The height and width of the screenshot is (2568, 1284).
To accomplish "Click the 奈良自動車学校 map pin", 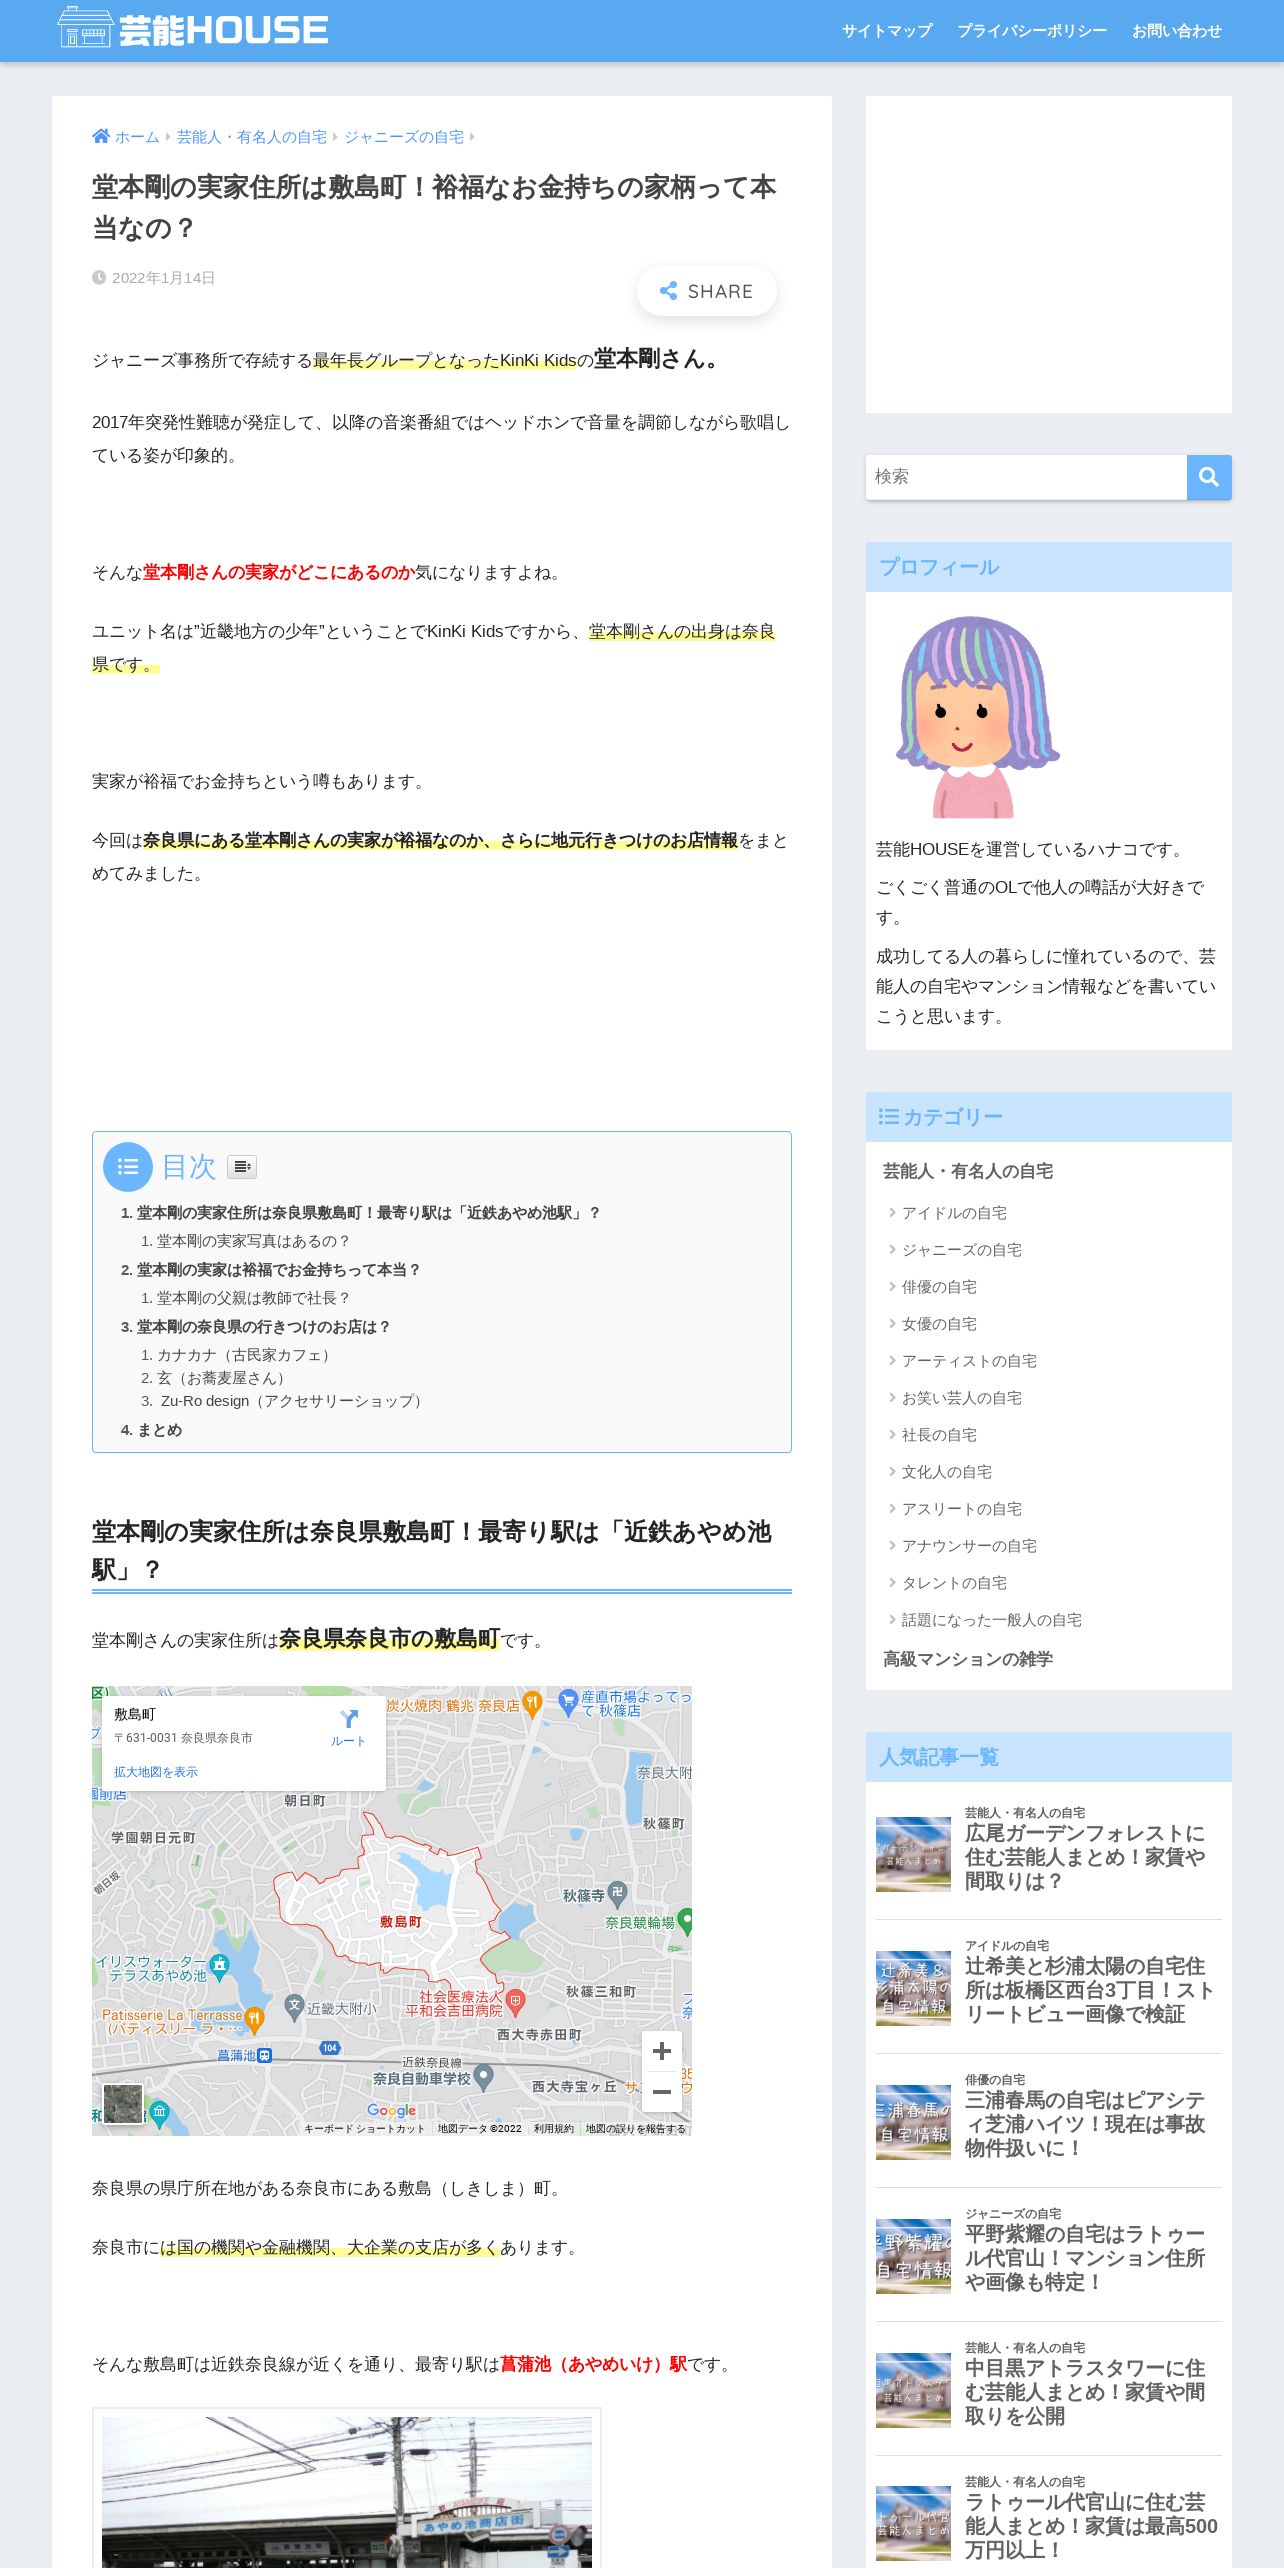I will (x=484, y=2077).
